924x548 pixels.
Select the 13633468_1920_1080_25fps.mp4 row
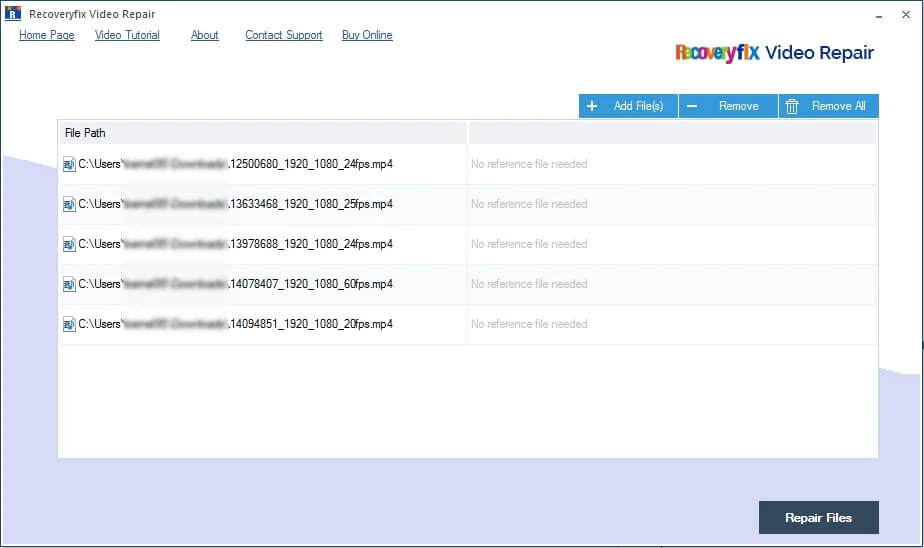click(468, 204)
